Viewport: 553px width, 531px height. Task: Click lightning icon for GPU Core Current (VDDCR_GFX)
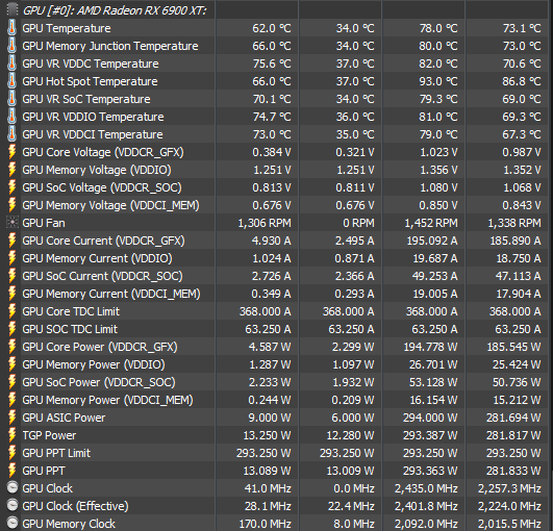[x=12, y=240]
